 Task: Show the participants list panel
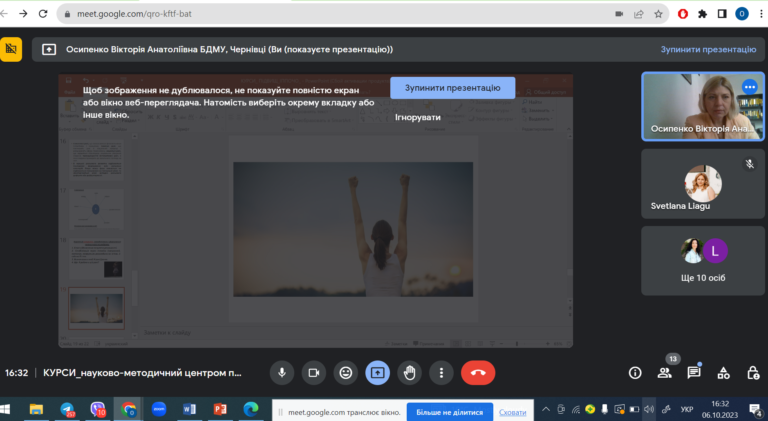(664, 372)
